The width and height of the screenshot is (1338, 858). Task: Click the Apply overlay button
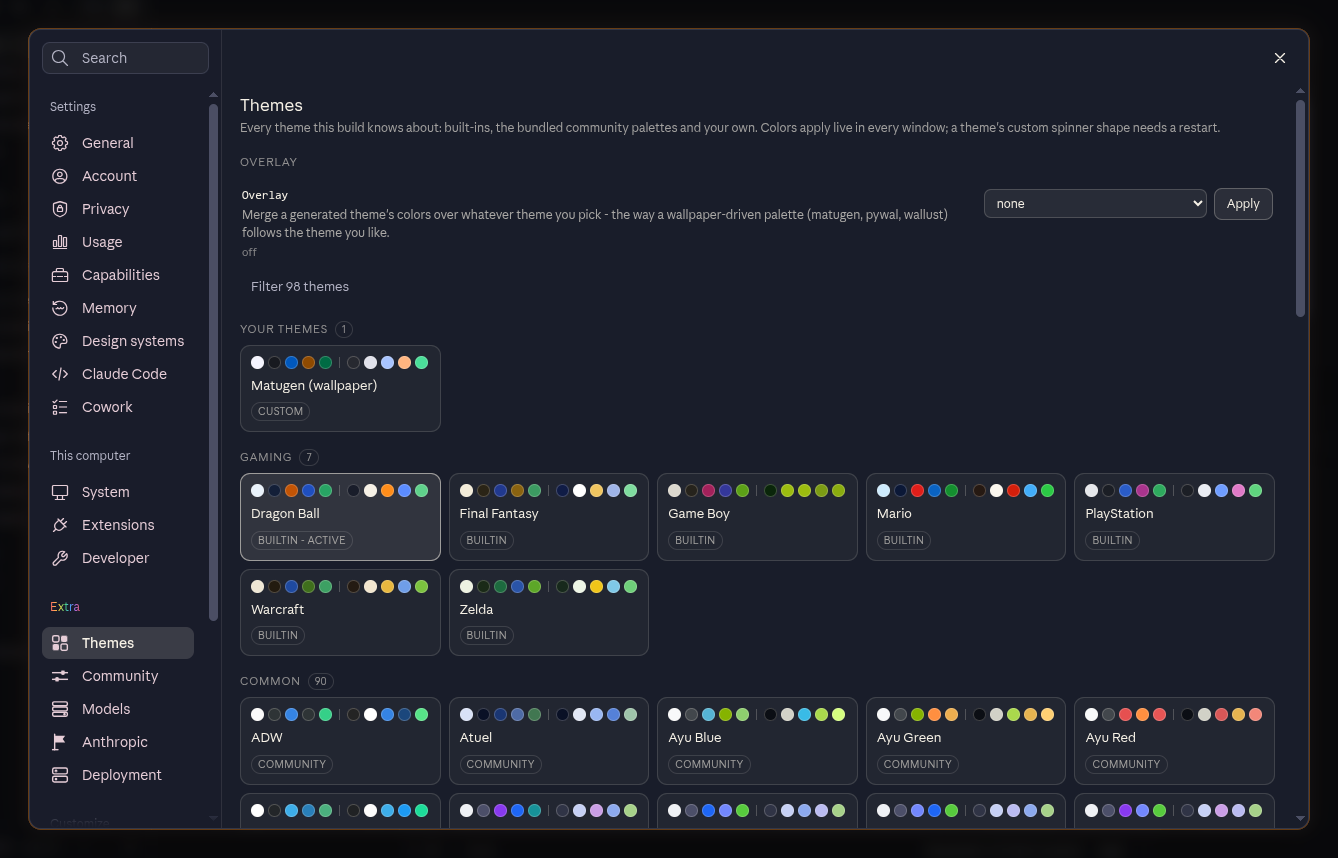click(1243, 203)
